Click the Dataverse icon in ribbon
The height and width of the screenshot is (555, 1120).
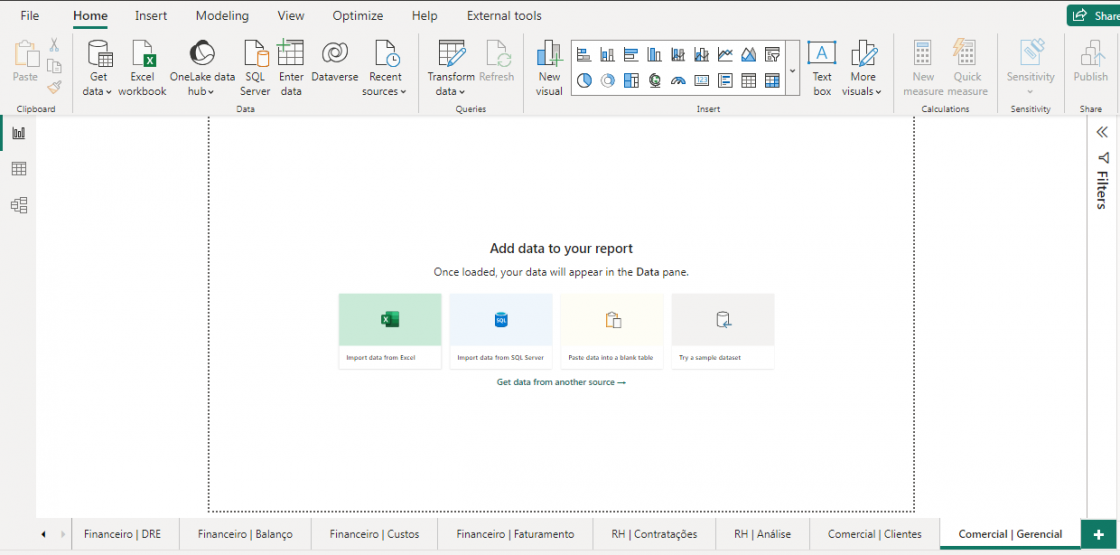[x=334, y=62]
